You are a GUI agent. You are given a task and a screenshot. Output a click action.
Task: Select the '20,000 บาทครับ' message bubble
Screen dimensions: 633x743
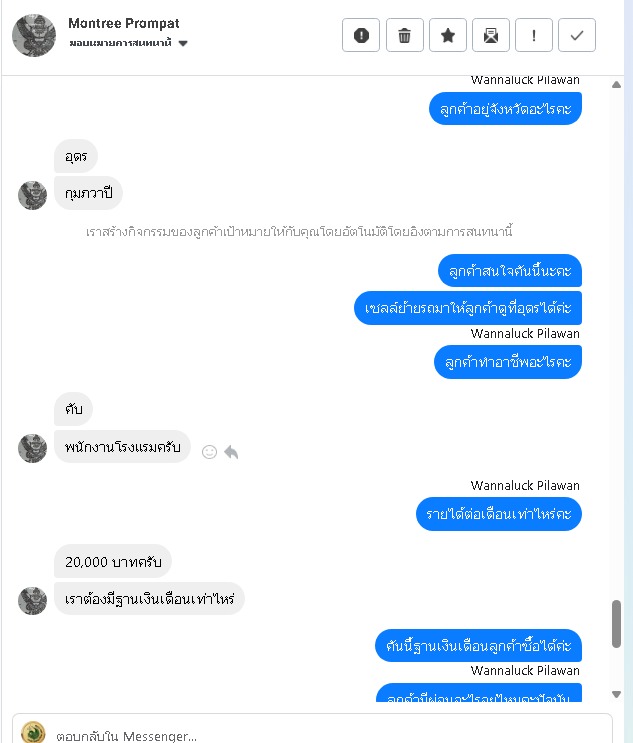pos(113,562)
